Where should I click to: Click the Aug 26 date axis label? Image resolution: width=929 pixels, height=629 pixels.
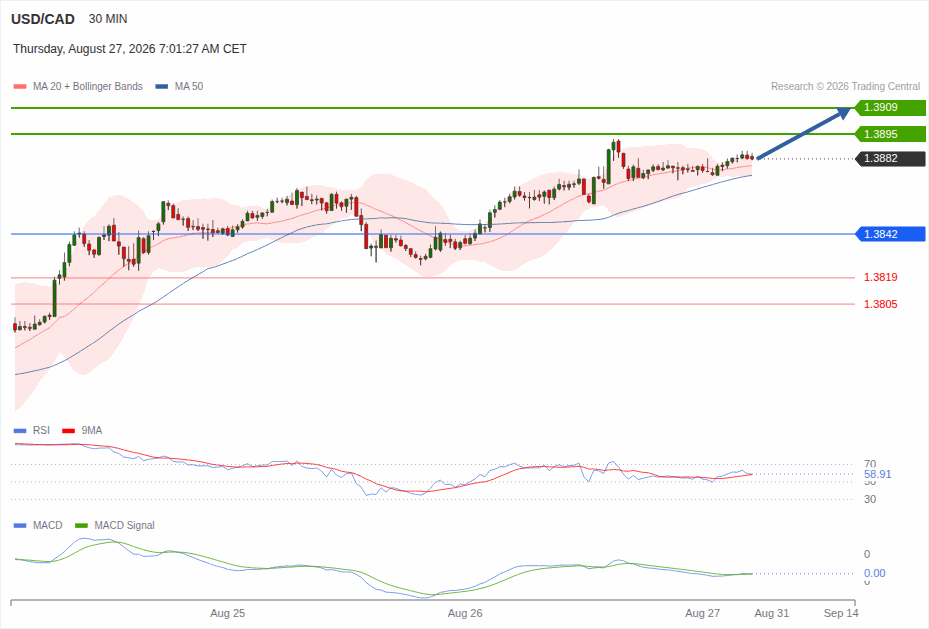point(465,613)
